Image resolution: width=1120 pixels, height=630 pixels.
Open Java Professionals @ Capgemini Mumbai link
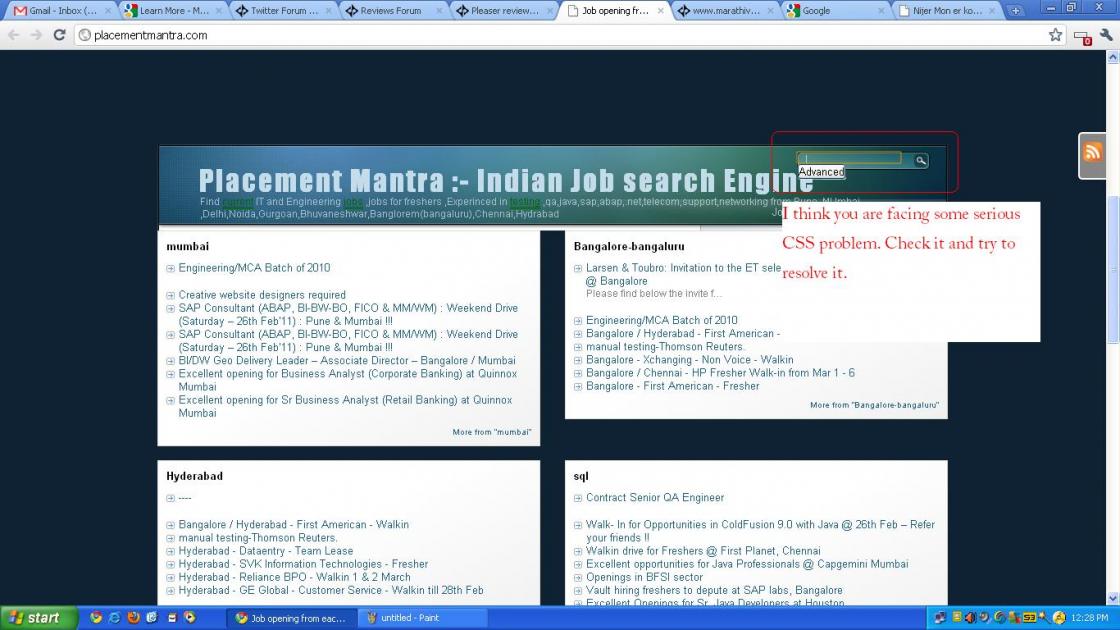click(747, 564)
